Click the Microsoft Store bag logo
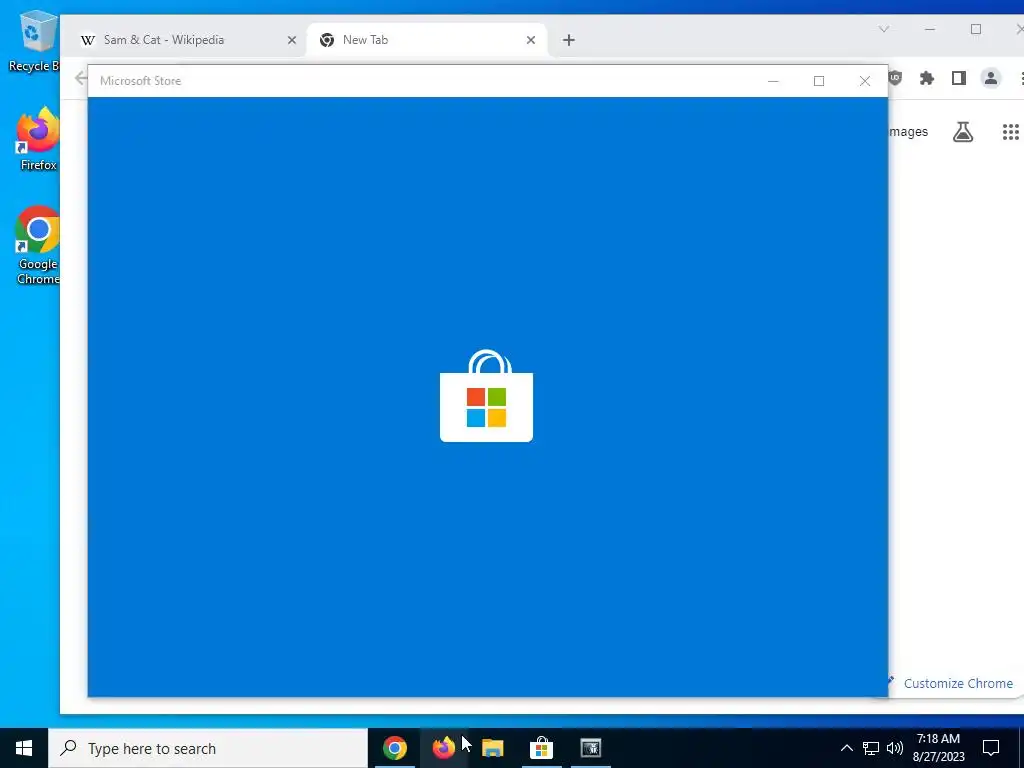The height and width of the screenshot is (768, 1024). click(487, 396)
